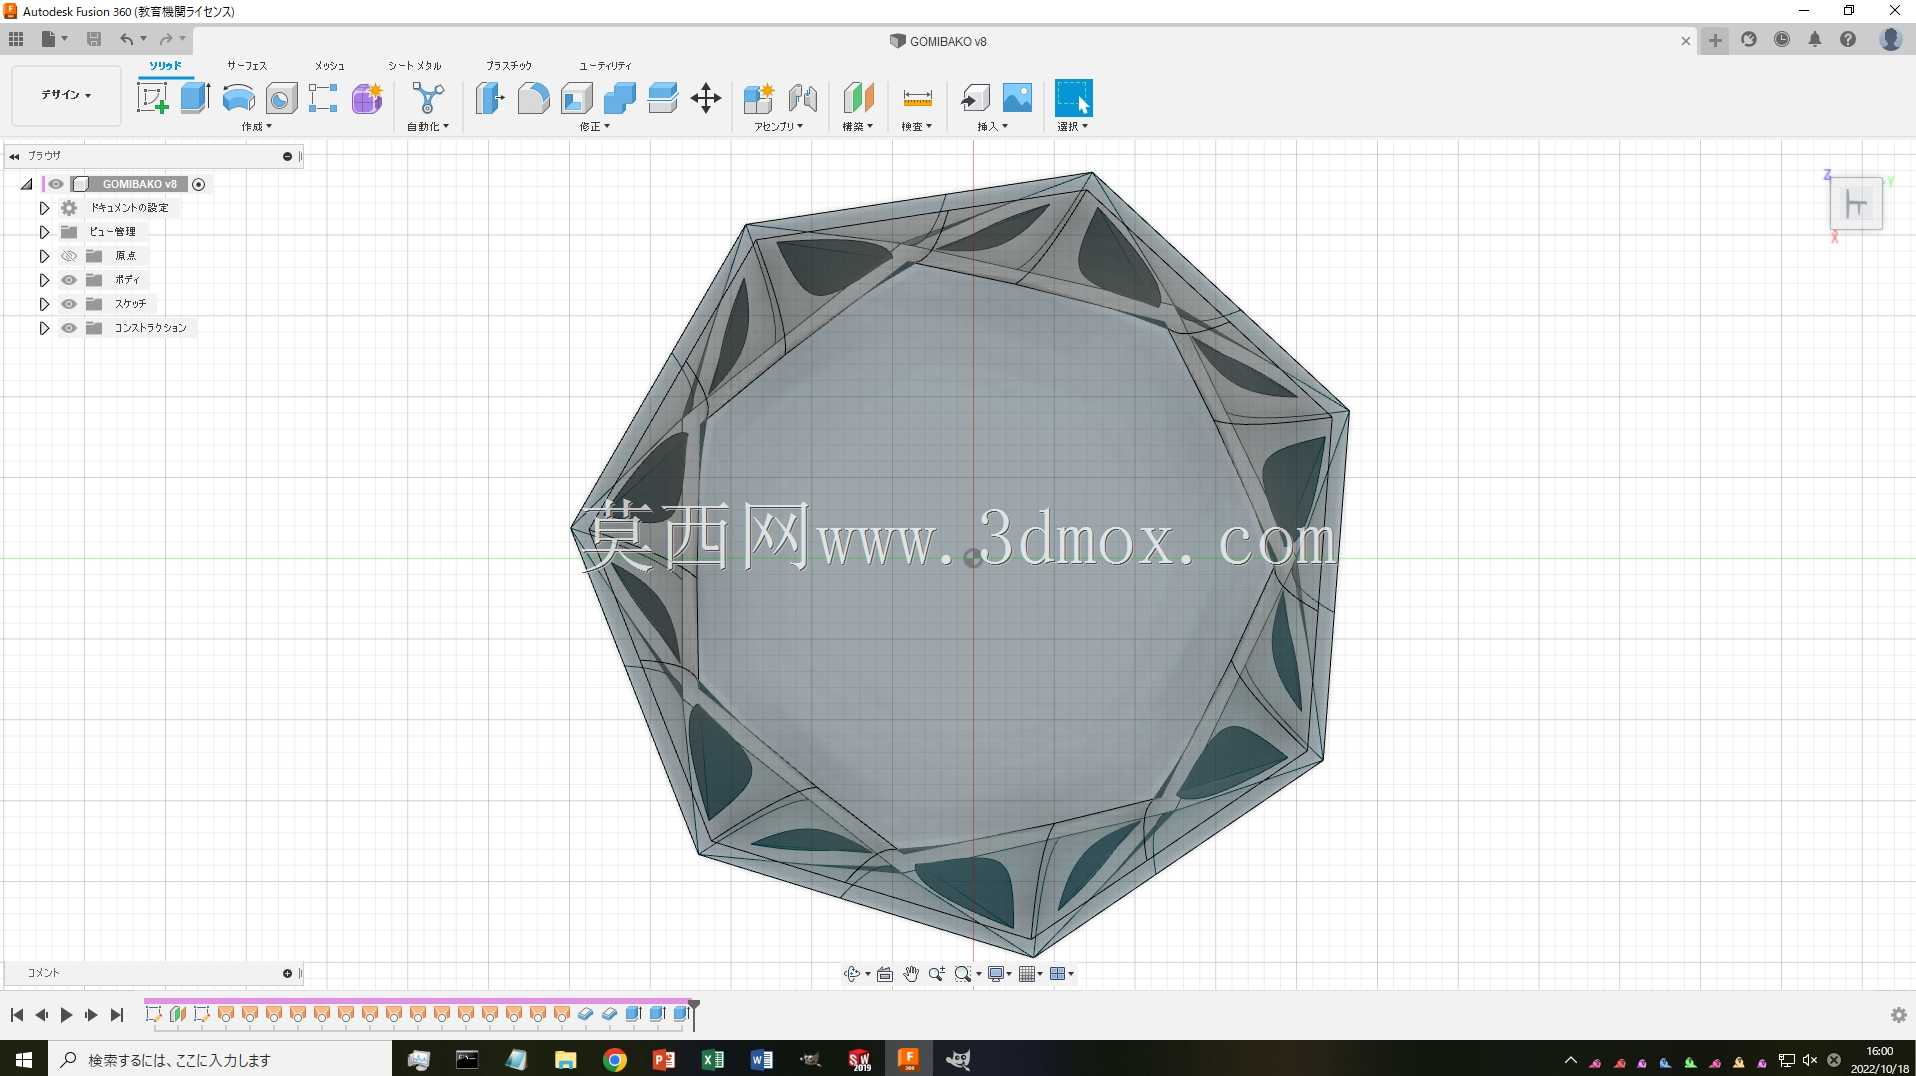Screen dimensions: 1916x1076
Task: Click the Automated Modeling icon
Action: click(x=428, y=98)
